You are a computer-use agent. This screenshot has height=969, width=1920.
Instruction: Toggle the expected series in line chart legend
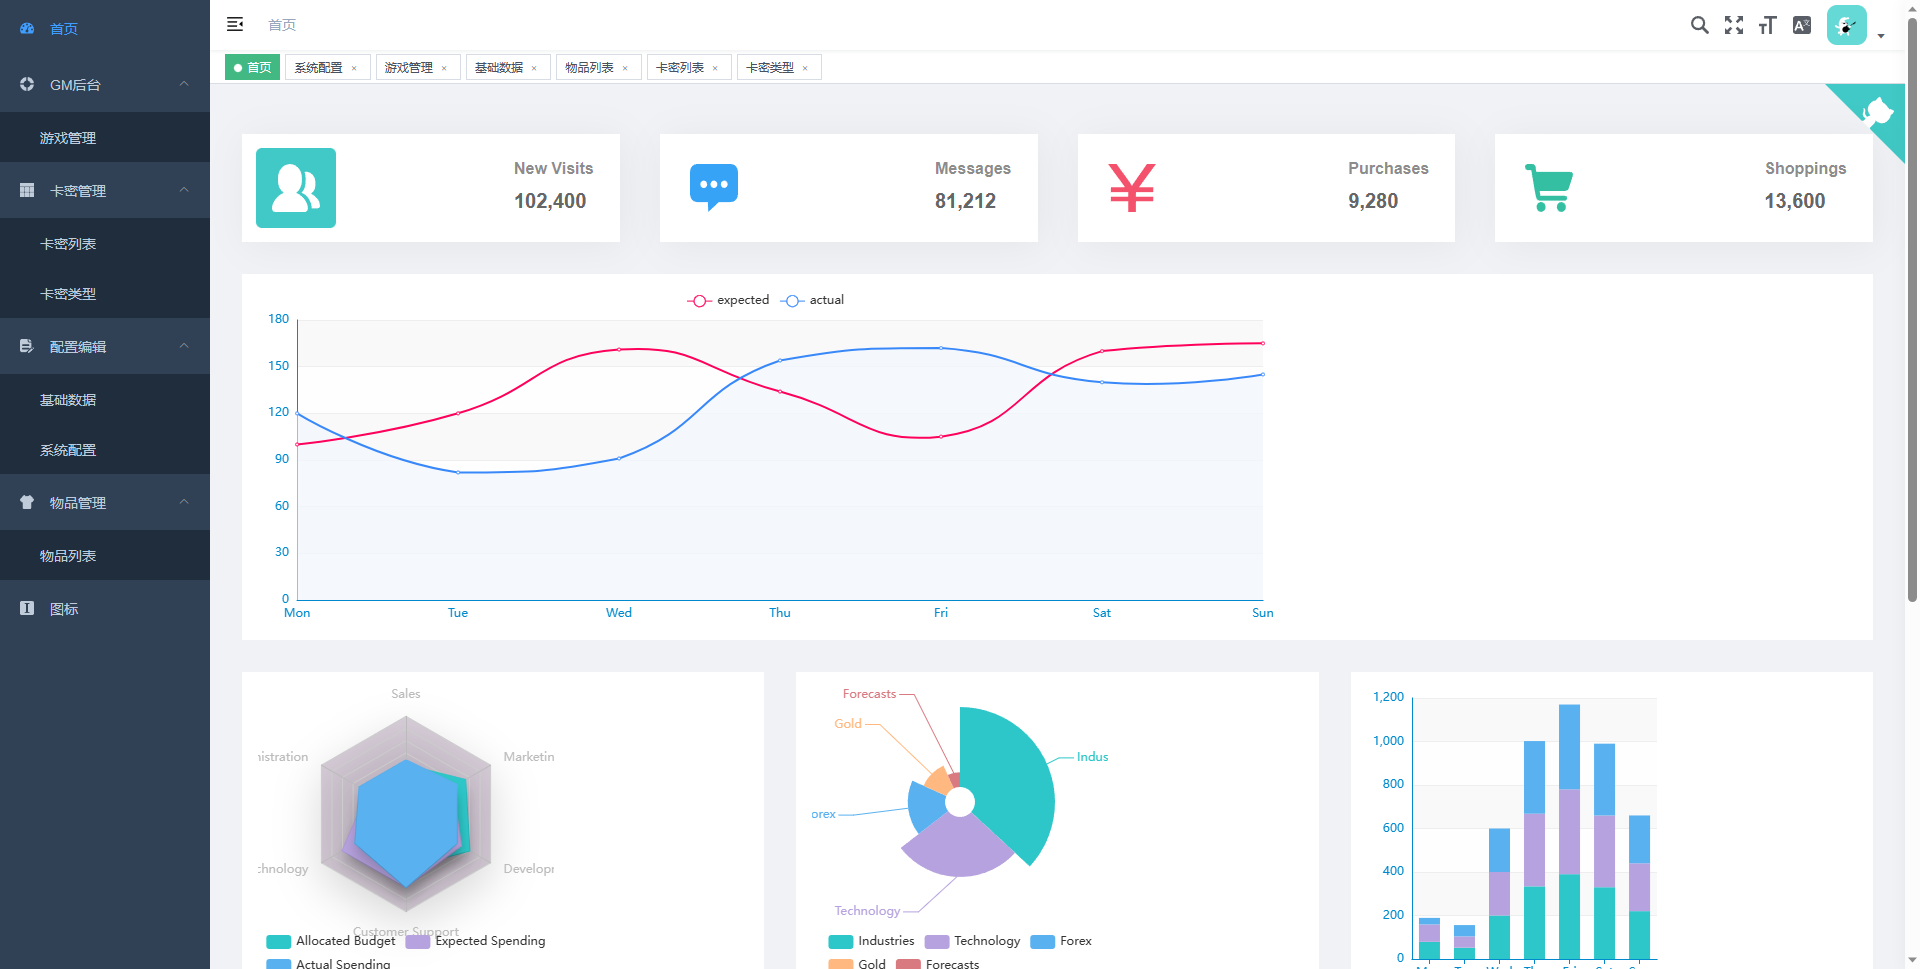(728, 300)
